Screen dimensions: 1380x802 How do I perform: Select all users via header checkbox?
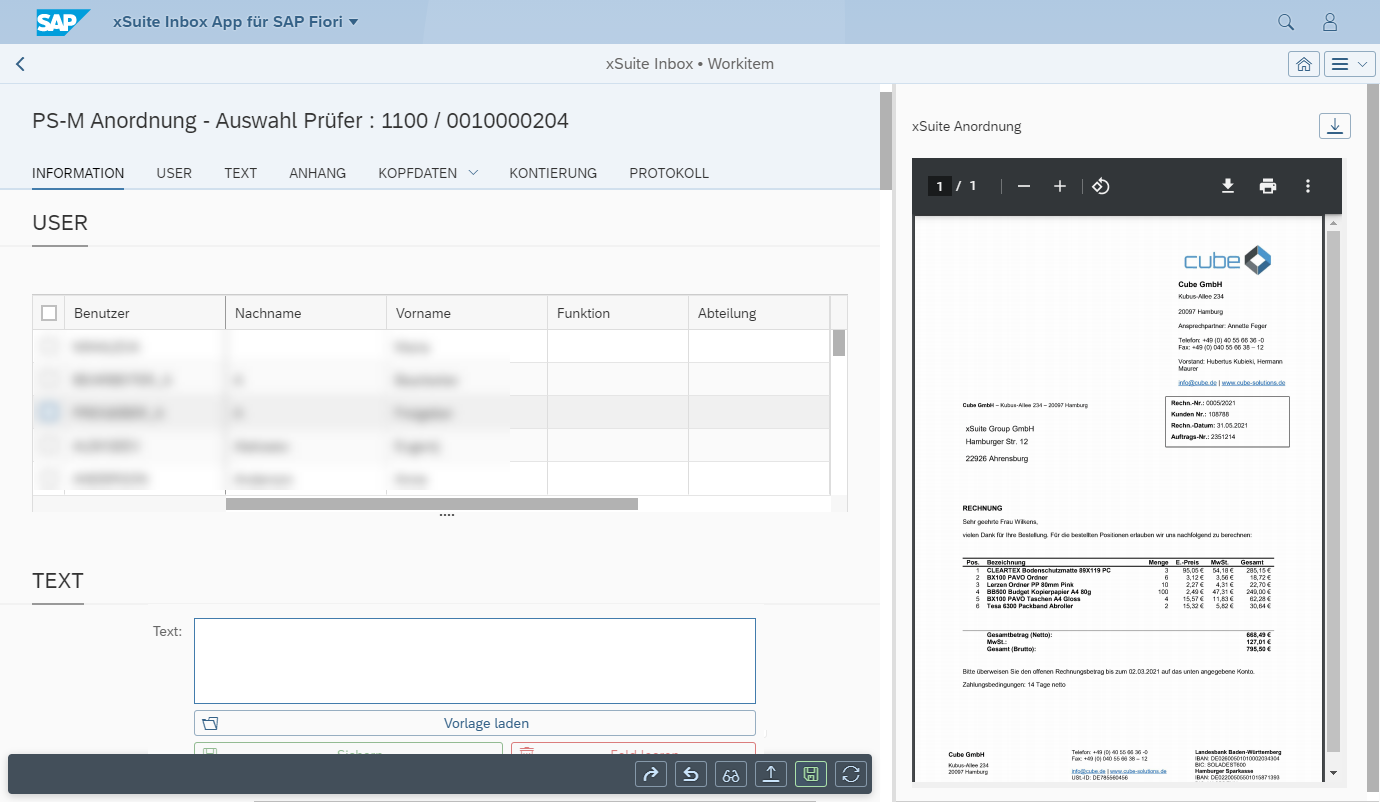pyautogui.click(x=49, y=312)
